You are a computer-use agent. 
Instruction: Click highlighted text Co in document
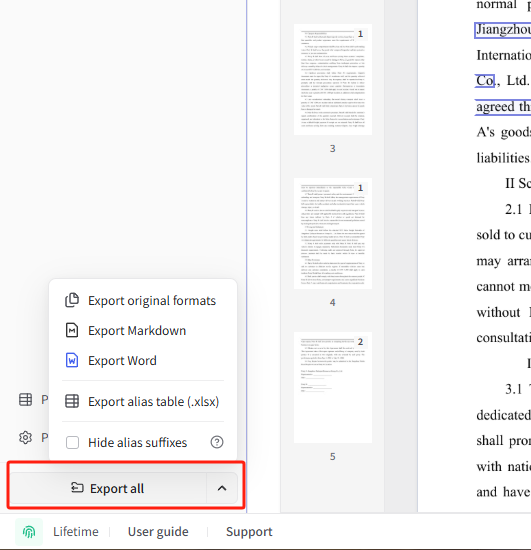(x=485, y=81)
